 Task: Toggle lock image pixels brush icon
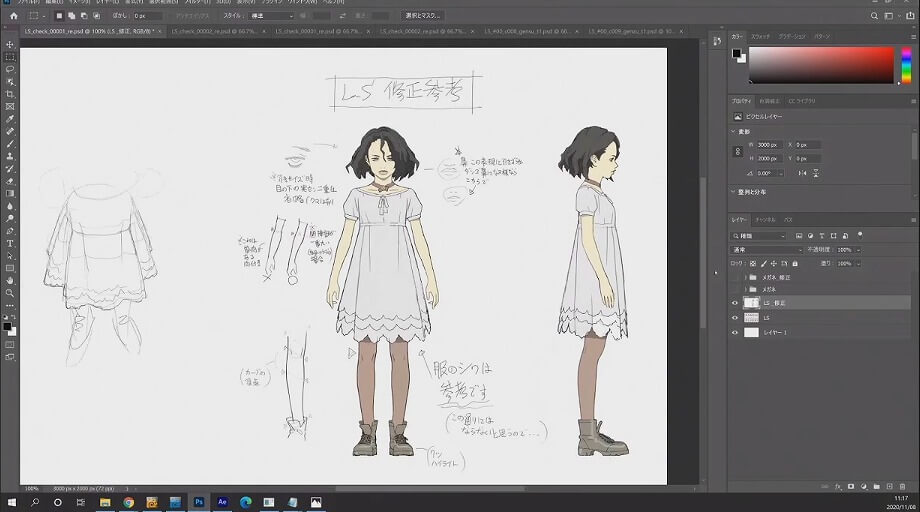pos(763,264)
